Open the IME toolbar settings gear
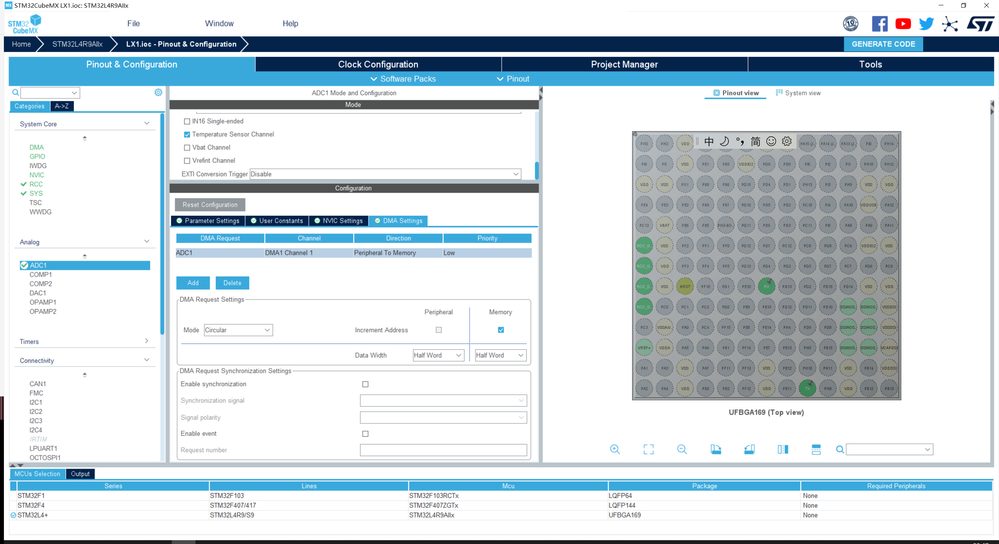This screenshot has height=544, width=999. pyautogui.click(x=787, y=141)
